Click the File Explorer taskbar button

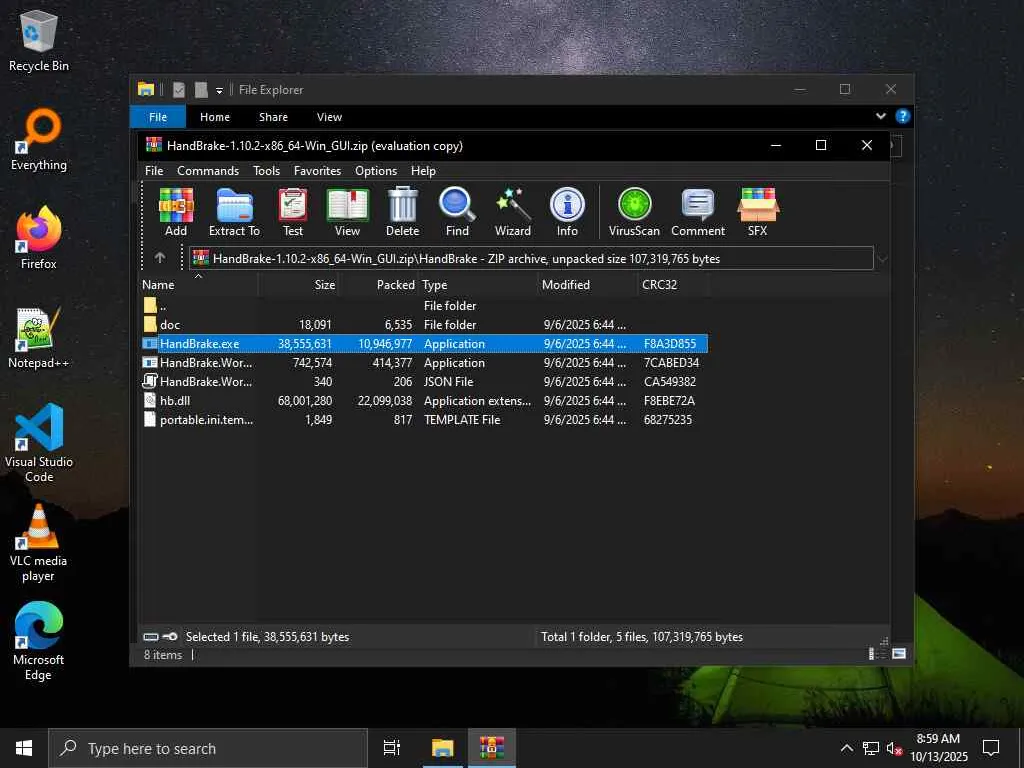[443, 748]
